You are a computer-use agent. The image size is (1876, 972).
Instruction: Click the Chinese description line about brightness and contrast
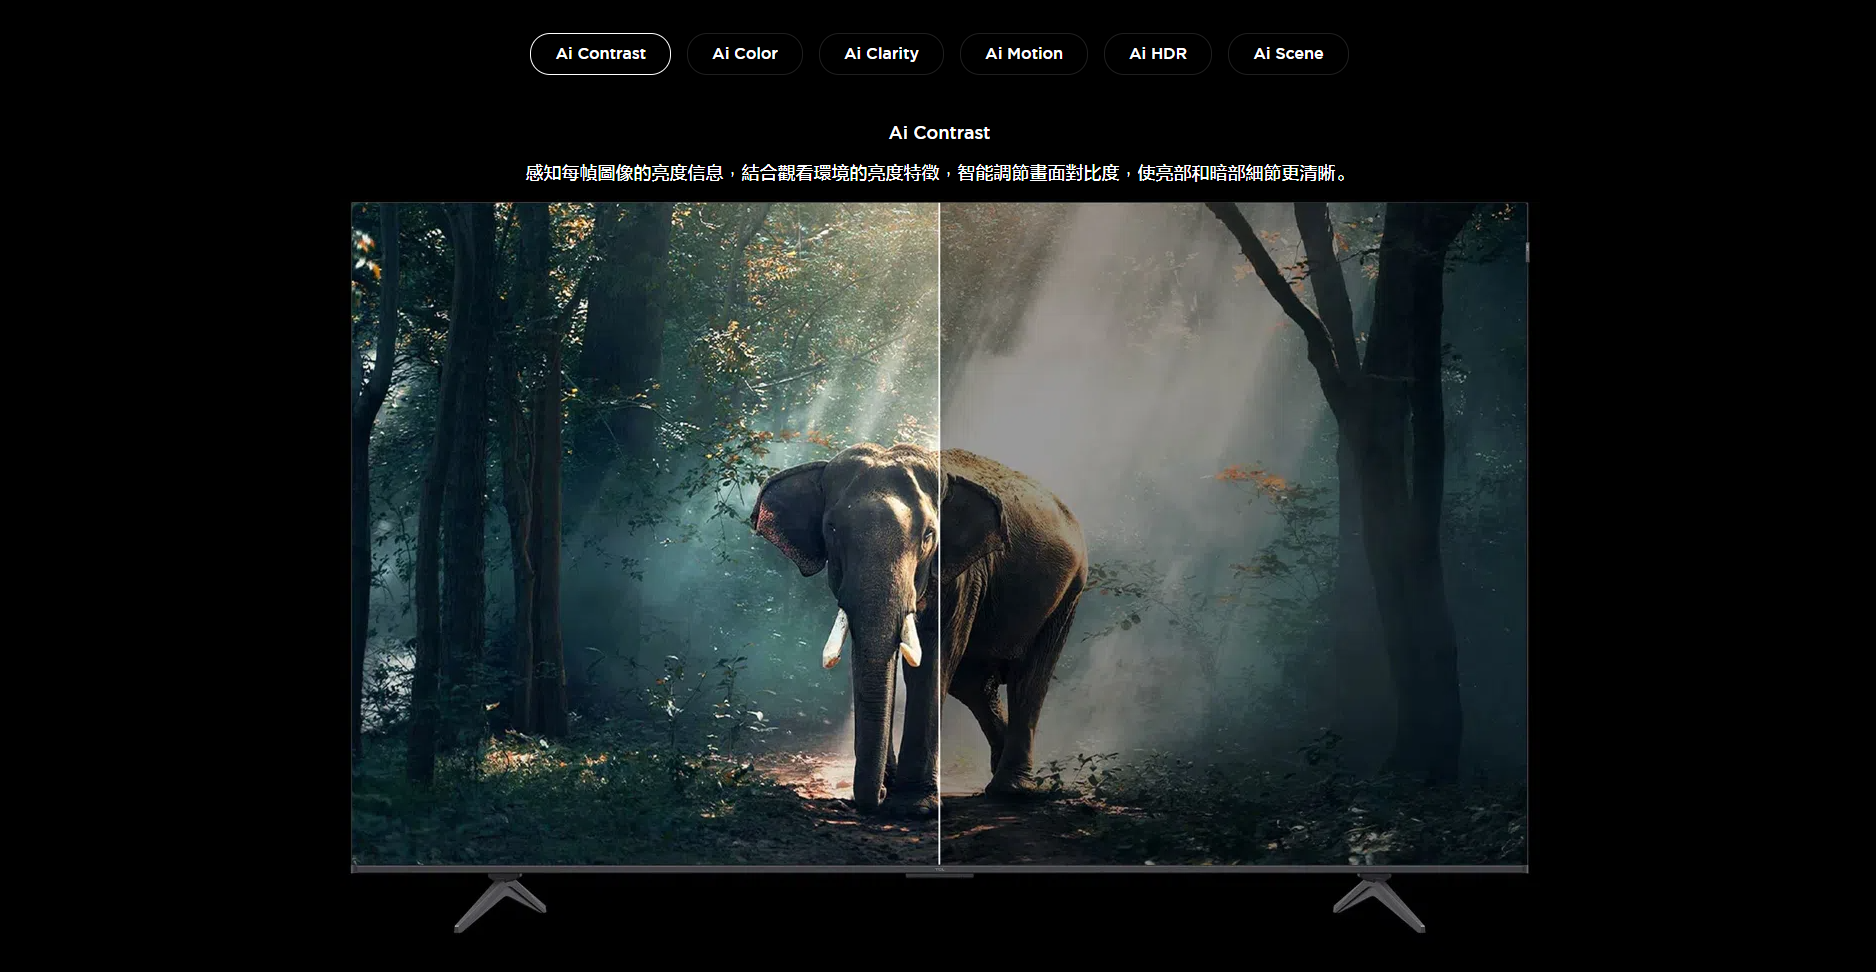(x=939, y=173)
